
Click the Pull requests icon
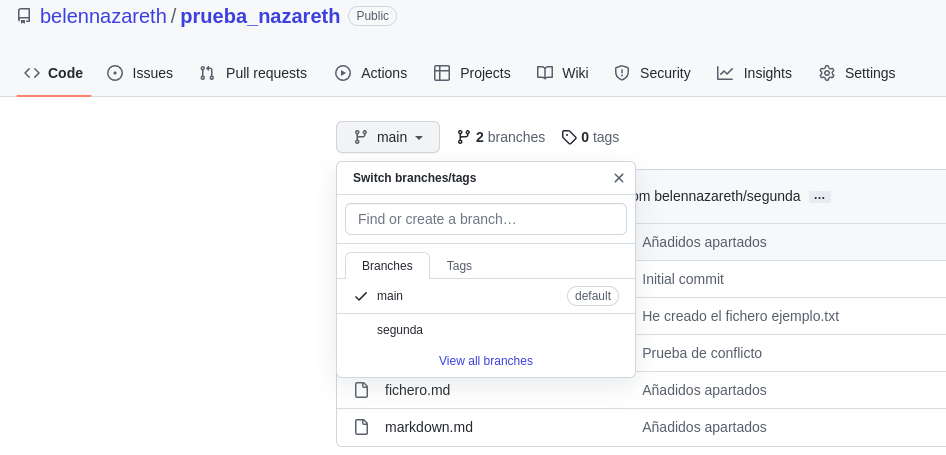click(x=207, y=73)
